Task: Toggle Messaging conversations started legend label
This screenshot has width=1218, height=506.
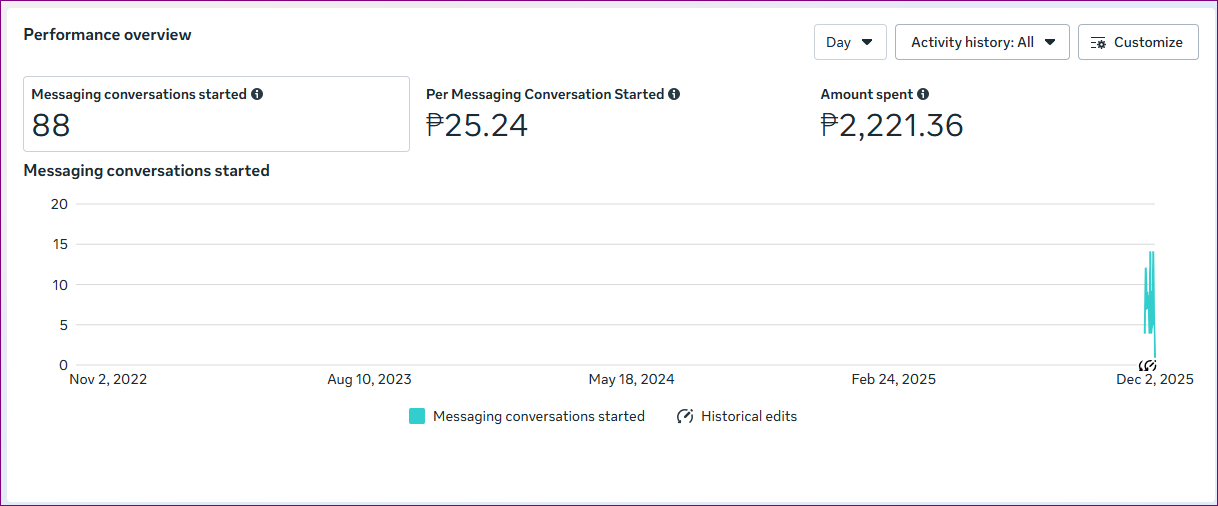Action: pyautogui.click(x=538, y=416)
